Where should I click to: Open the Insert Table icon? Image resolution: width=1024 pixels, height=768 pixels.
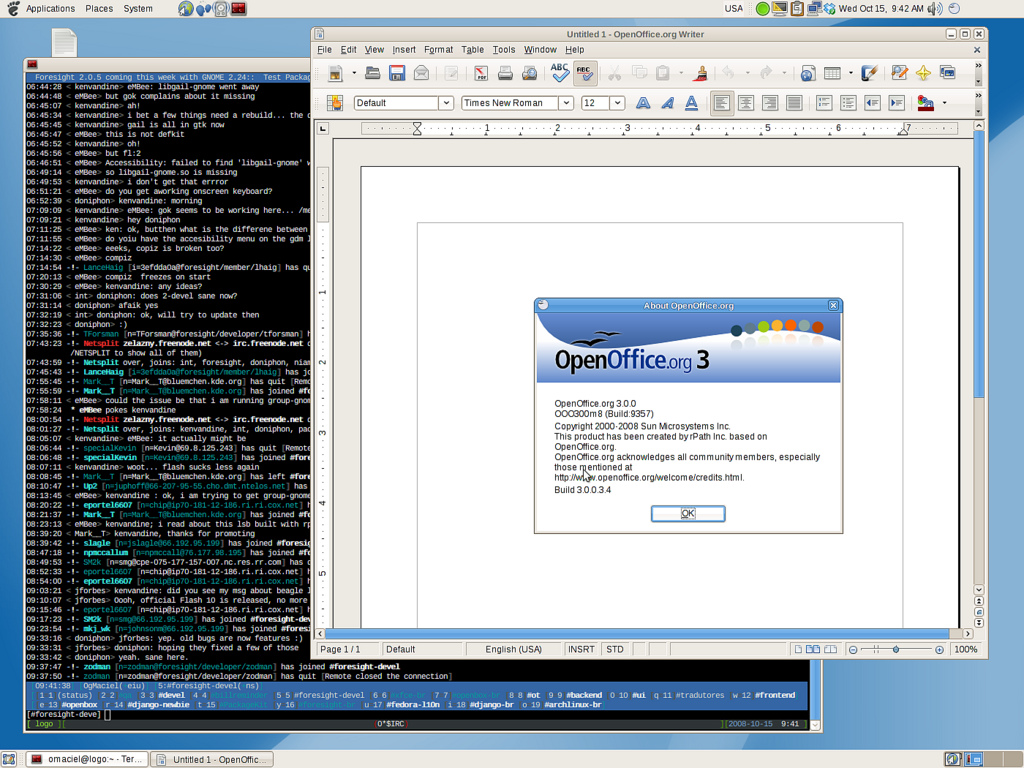(x=832, y=73)
